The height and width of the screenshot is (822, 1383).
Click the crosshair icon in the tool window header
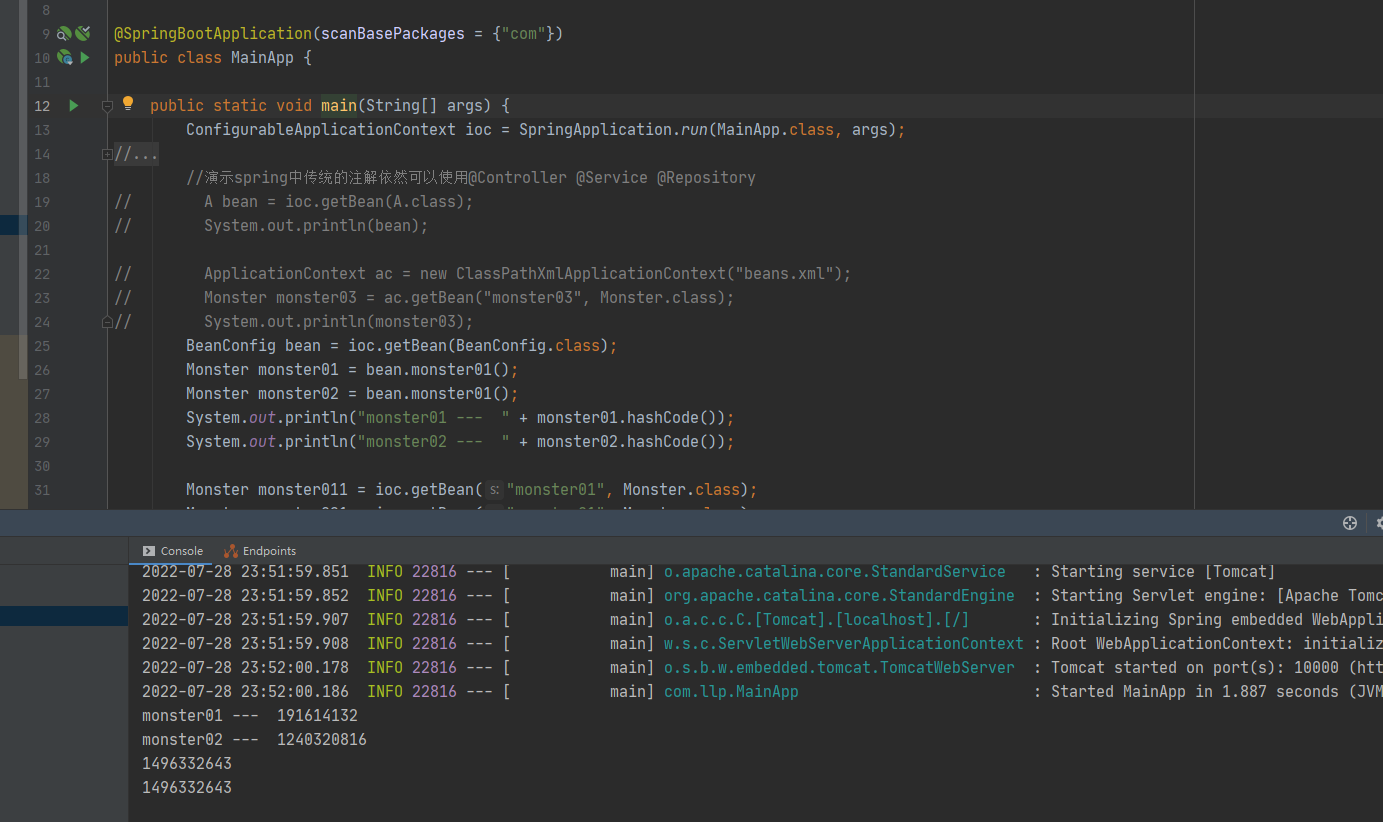pos(1349,523)
